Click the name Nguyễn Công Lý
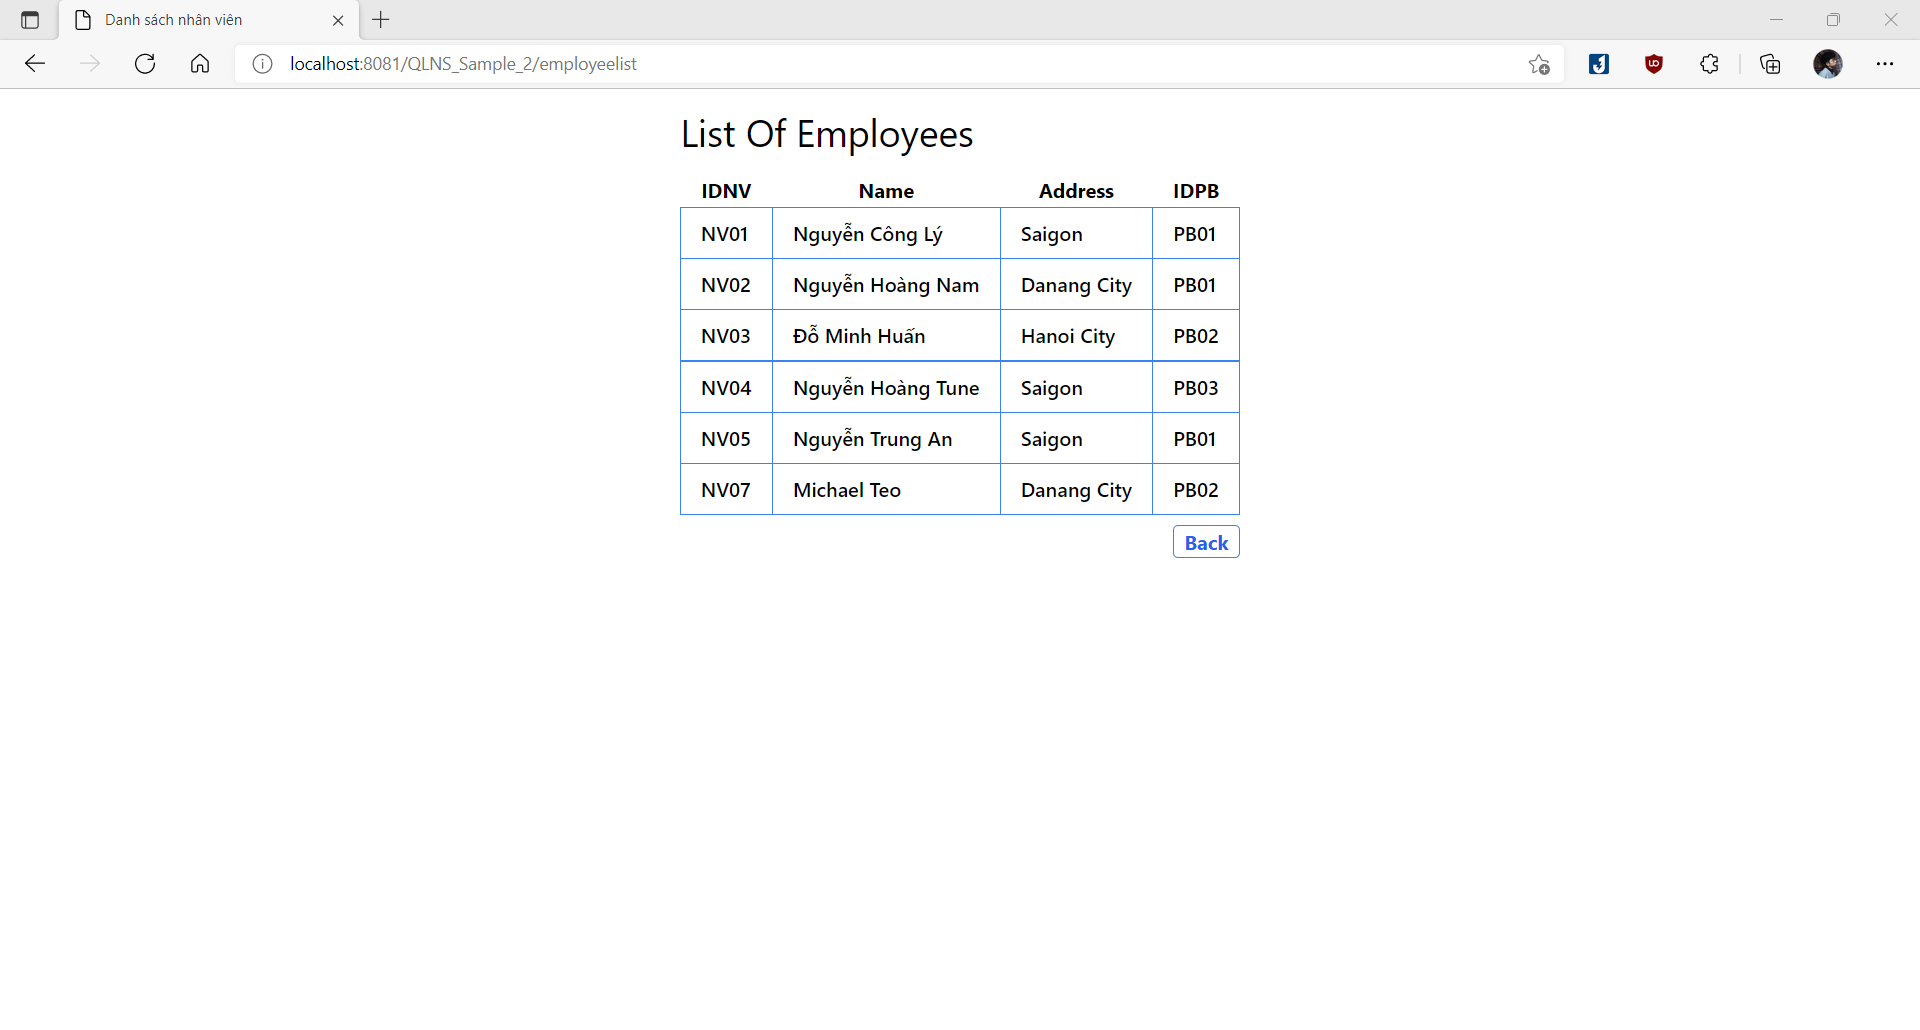Viewport: 1920px width, 1030px height. click(x=868, y=234)
